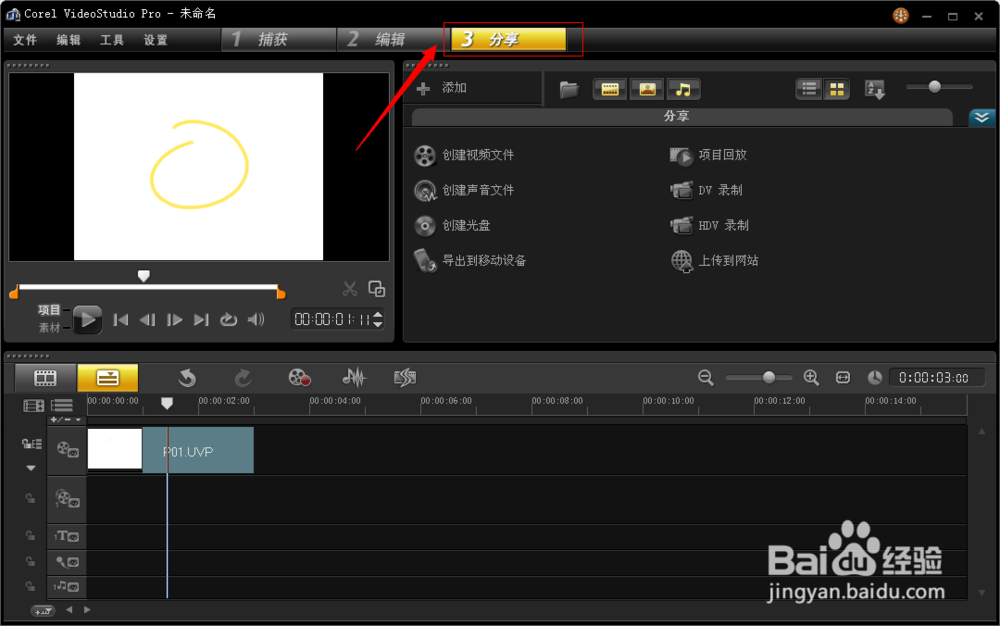1000x626 pixels.
Task: Click the timeline playhead marker
Action: (x=166, y=403)
